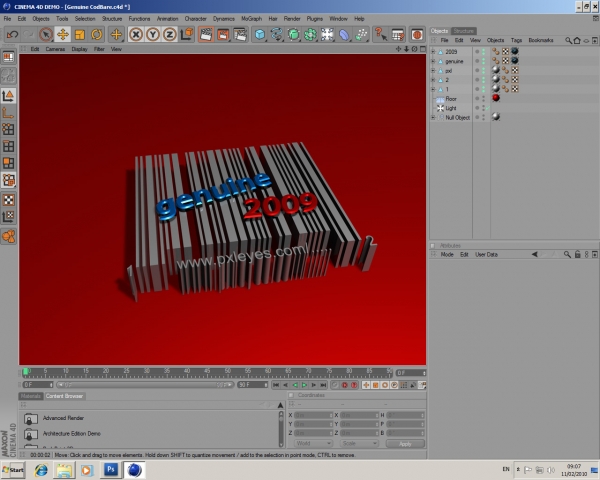This screenshot has height=480, width=600.
Task: Toggle visibility dots for 2009 object
Action: pyautogui.click(x=483, y=51)
